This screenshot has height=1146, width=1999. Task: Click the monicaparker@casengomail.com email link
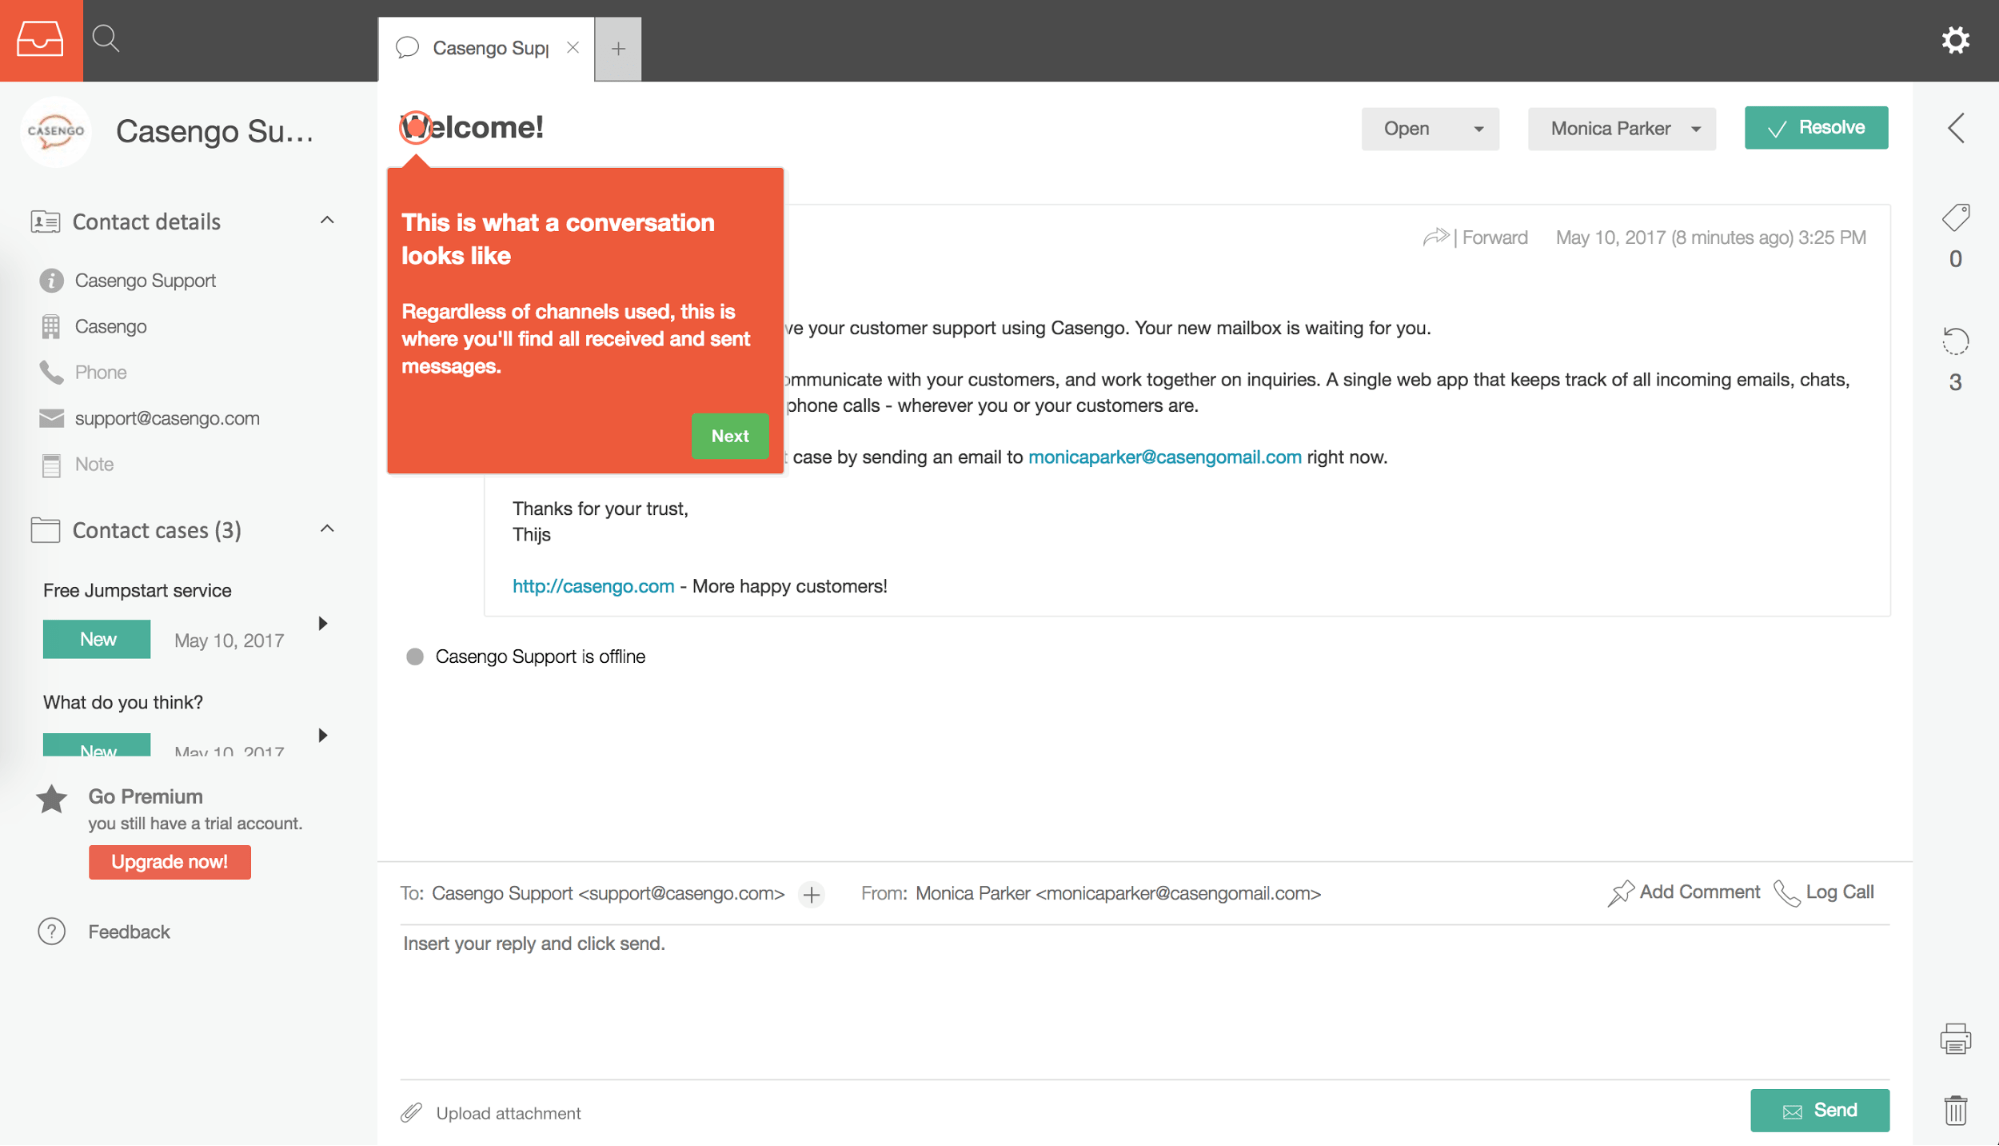(1165, 456)
